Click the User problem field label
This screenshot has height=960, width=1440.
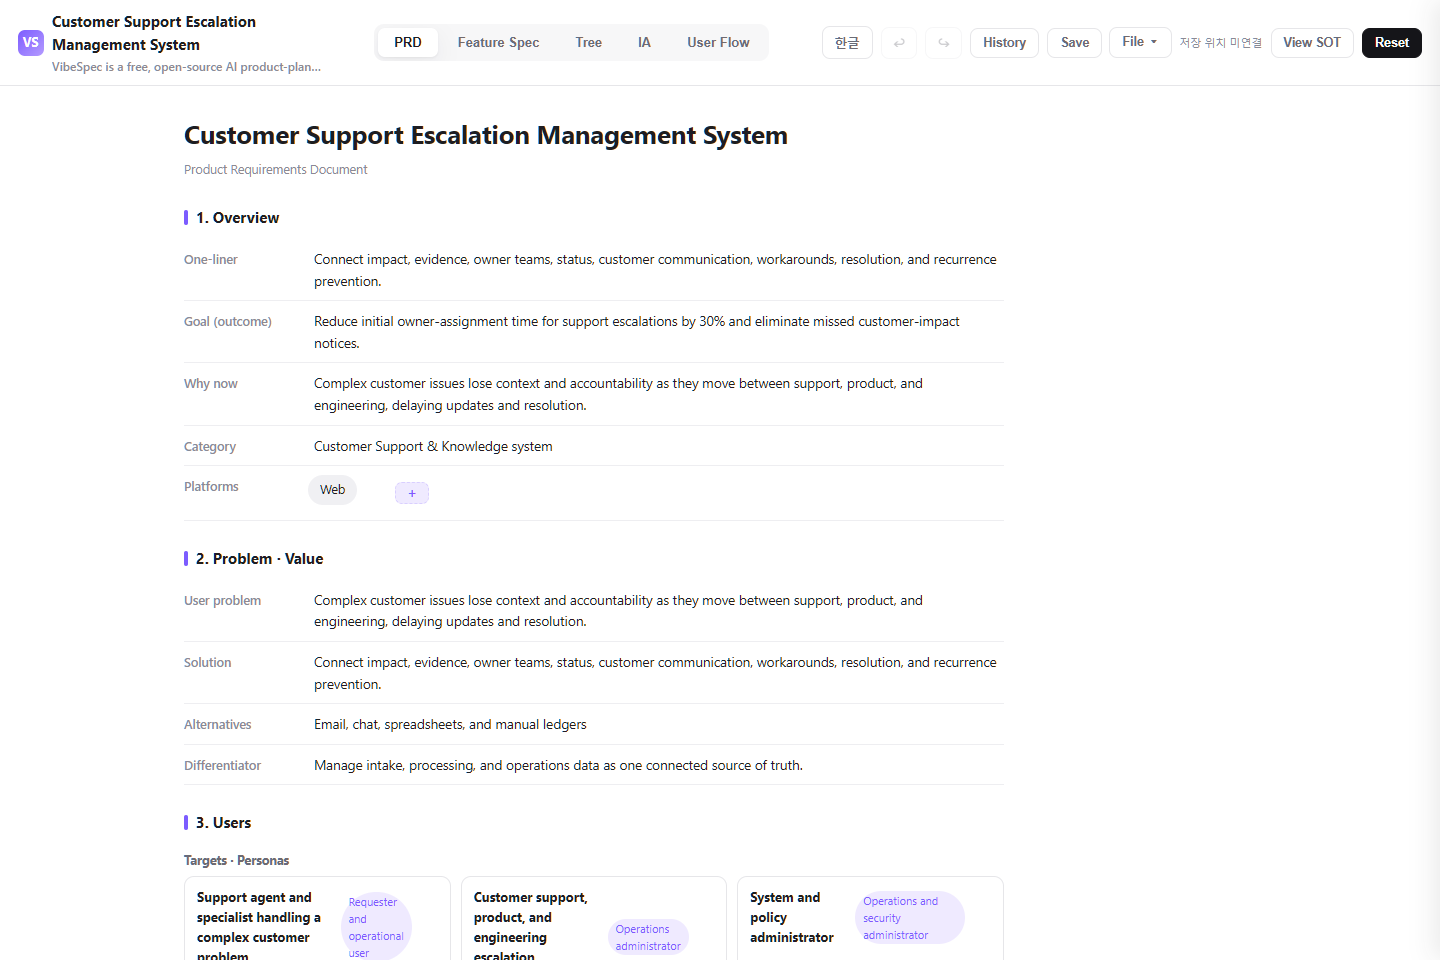(x=222, y=601)
